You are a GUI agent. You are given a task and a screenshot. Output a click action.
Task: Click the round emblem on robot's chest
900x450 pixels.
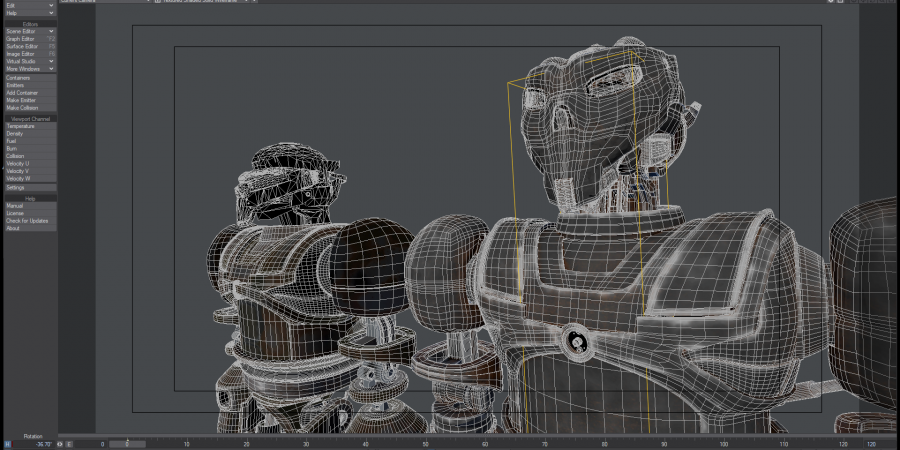pyautogui.click(x=575, y=341)
